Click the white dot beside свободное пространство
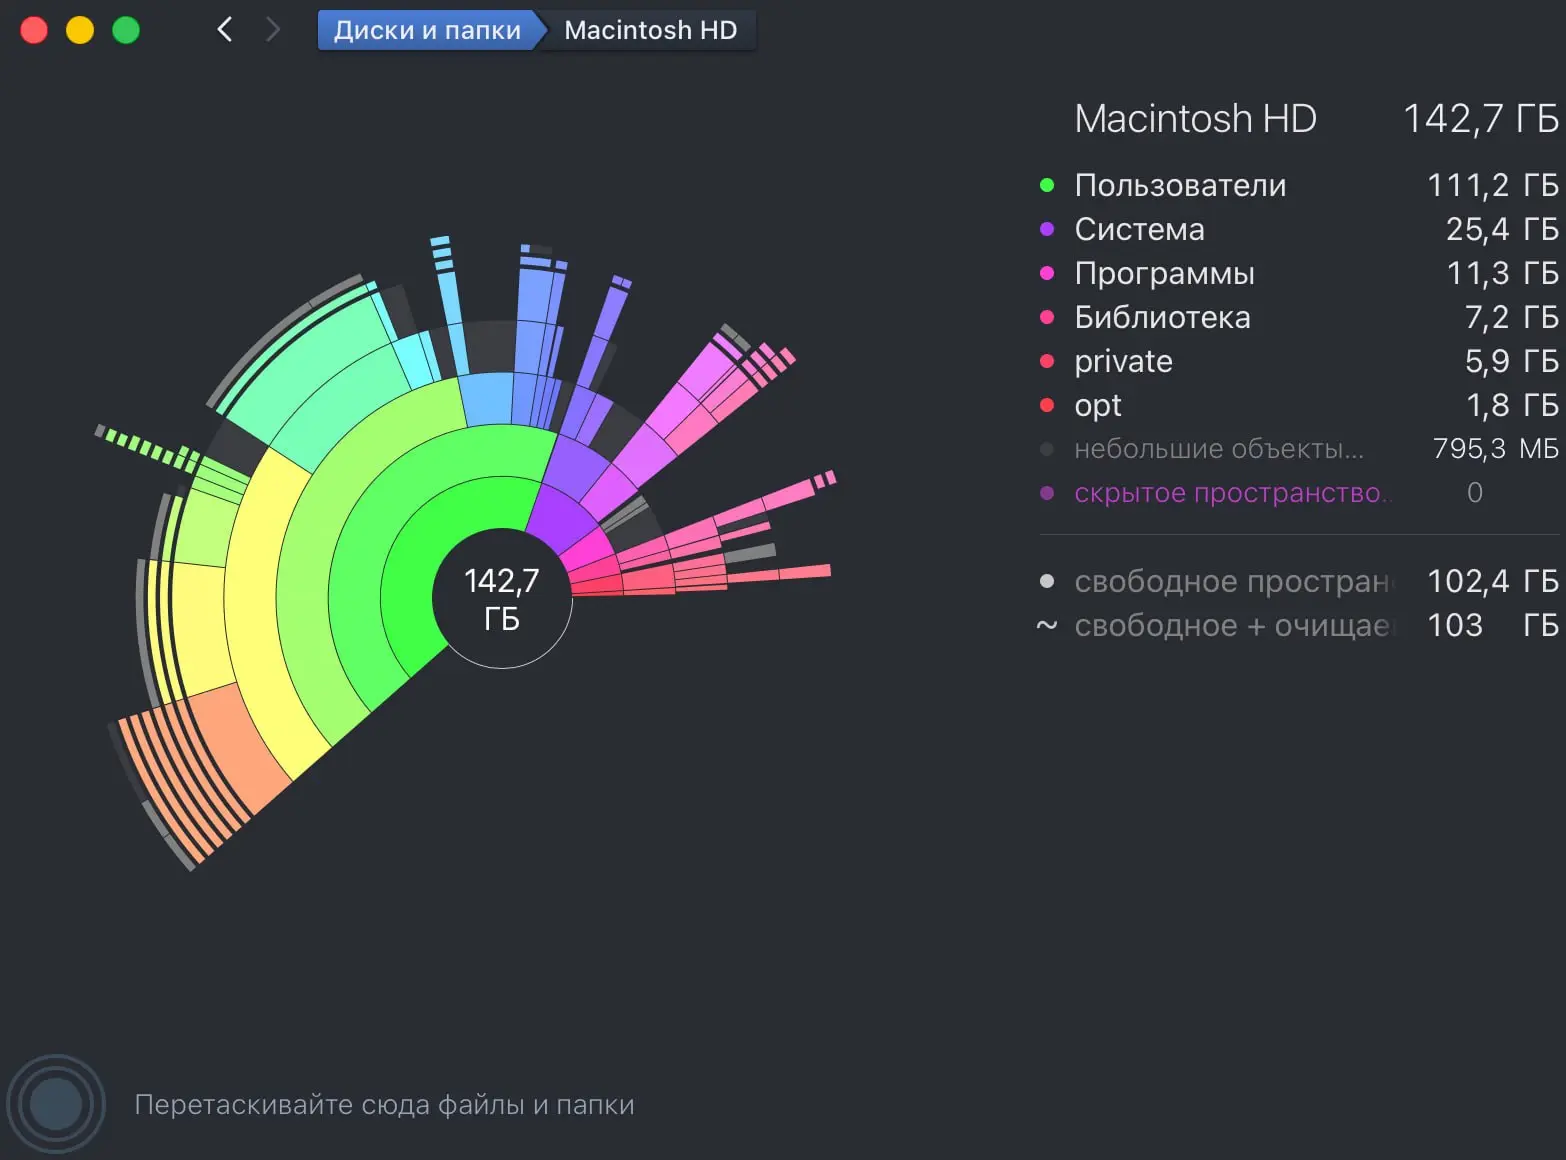 1047,581
